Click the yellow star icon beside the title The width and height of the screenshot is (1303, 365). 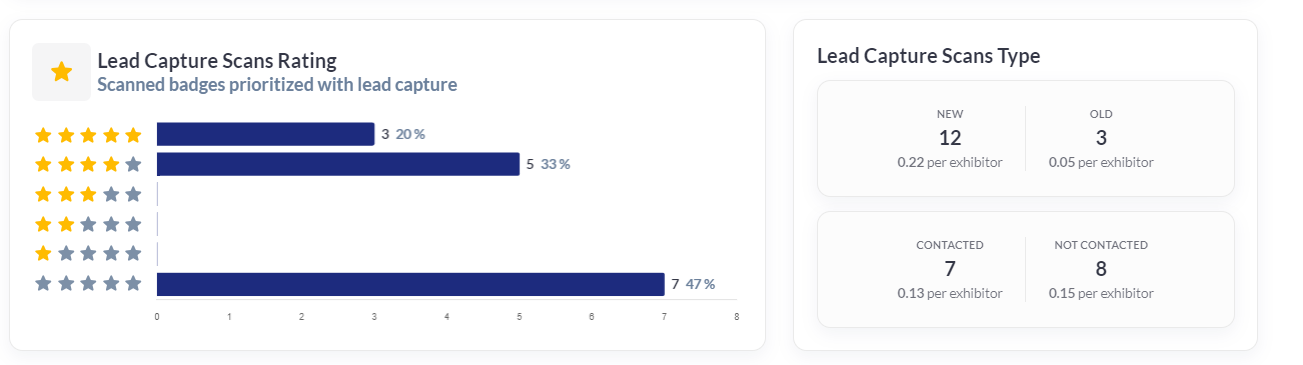(x=62, y=72)
